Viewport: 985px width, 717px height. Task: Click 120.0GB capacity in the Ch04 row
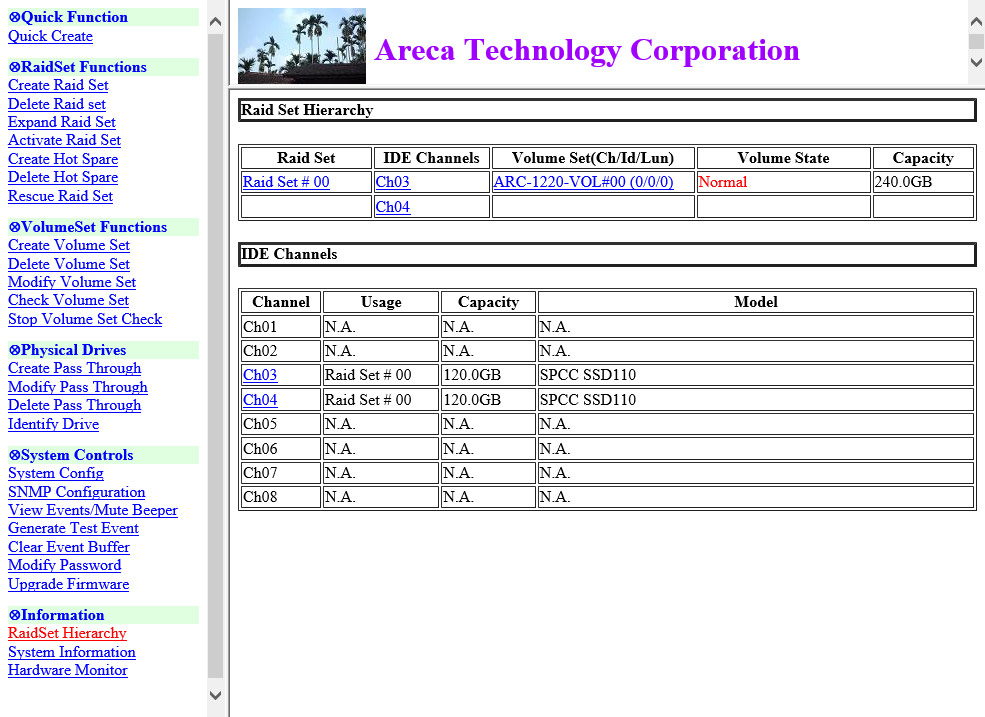coord(472,400)
